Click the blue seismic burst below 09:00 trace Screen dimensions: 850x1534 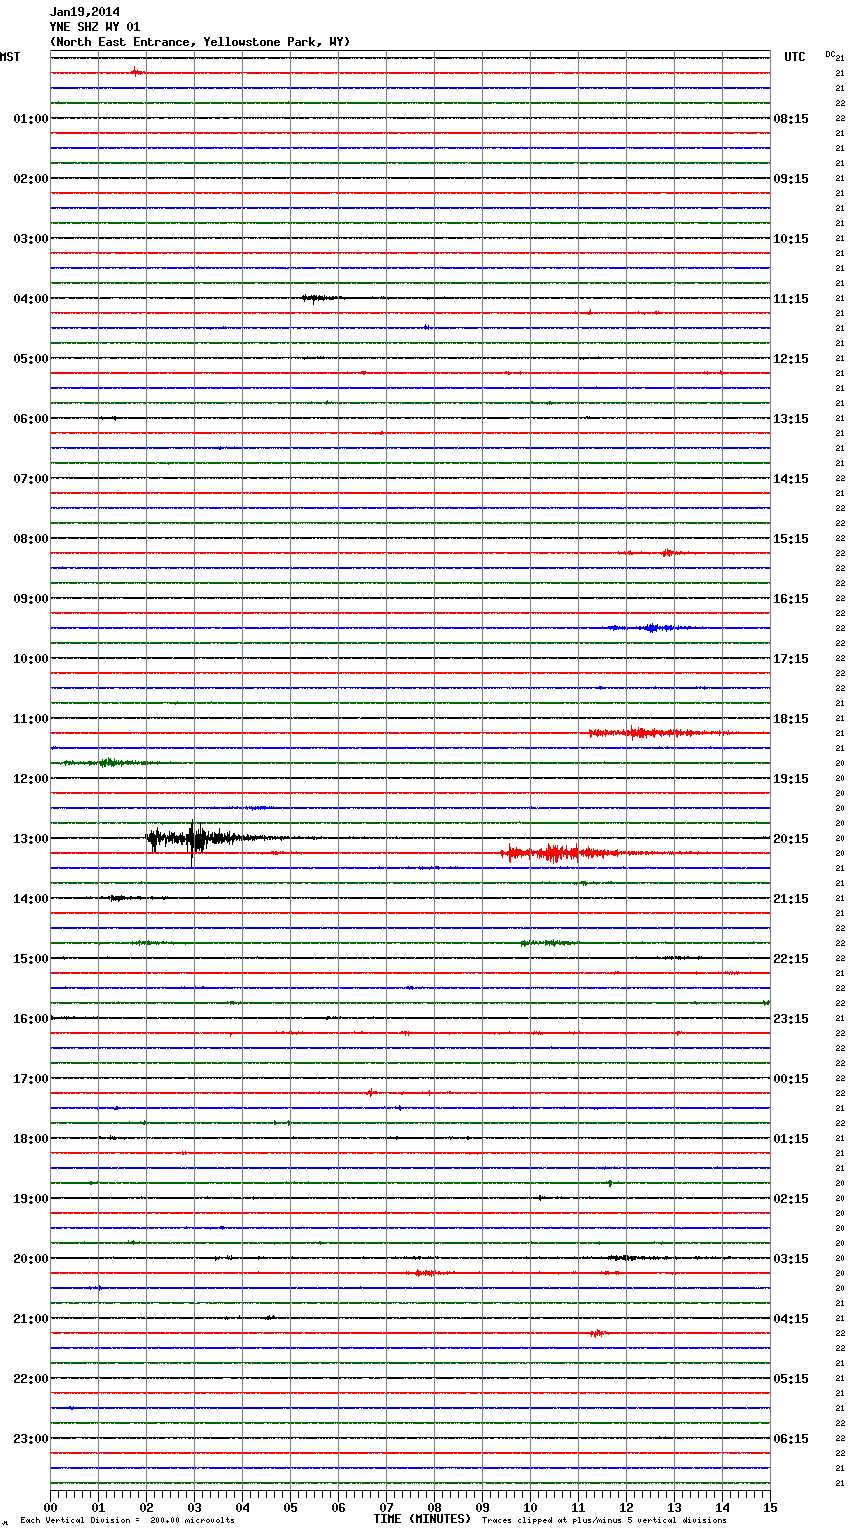[650, 628]
